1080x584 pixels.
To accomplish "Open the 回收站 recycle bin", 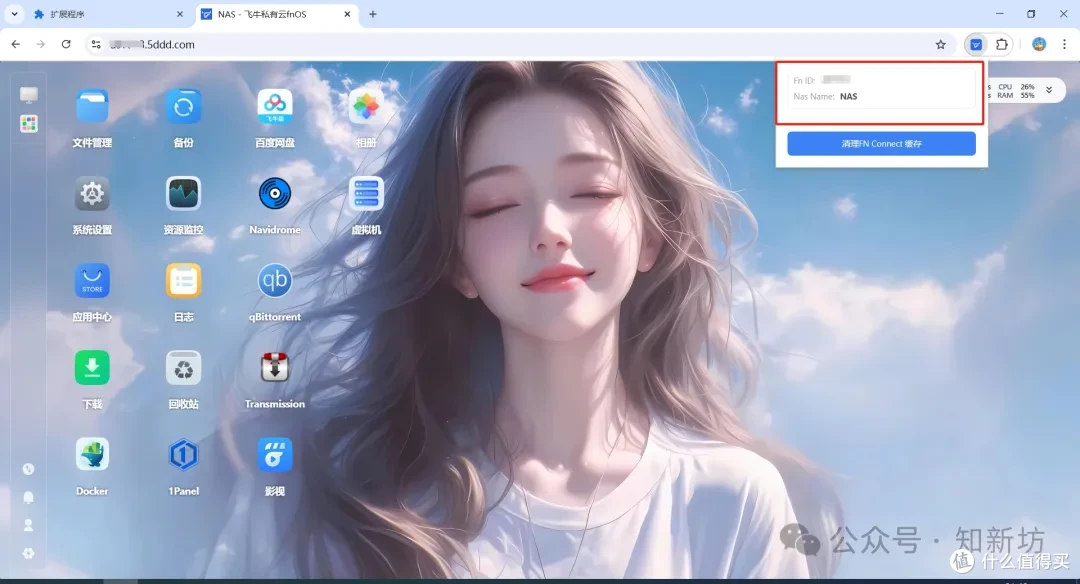I will pyautogui.click(x=183, y=368).
